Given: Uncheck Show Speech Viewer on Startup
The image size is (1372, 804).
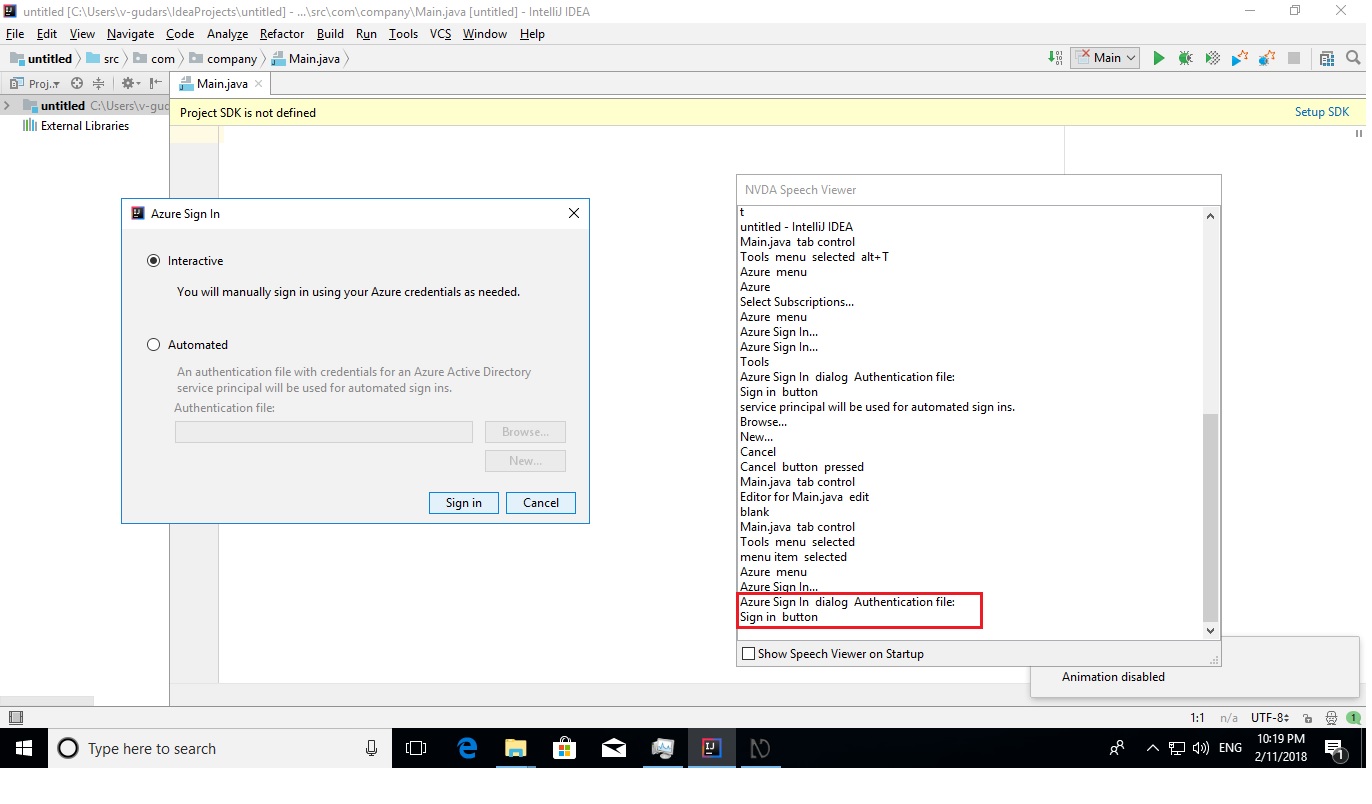Looking at the screenshot, I should pyautogui.click(x=747, y=653).
